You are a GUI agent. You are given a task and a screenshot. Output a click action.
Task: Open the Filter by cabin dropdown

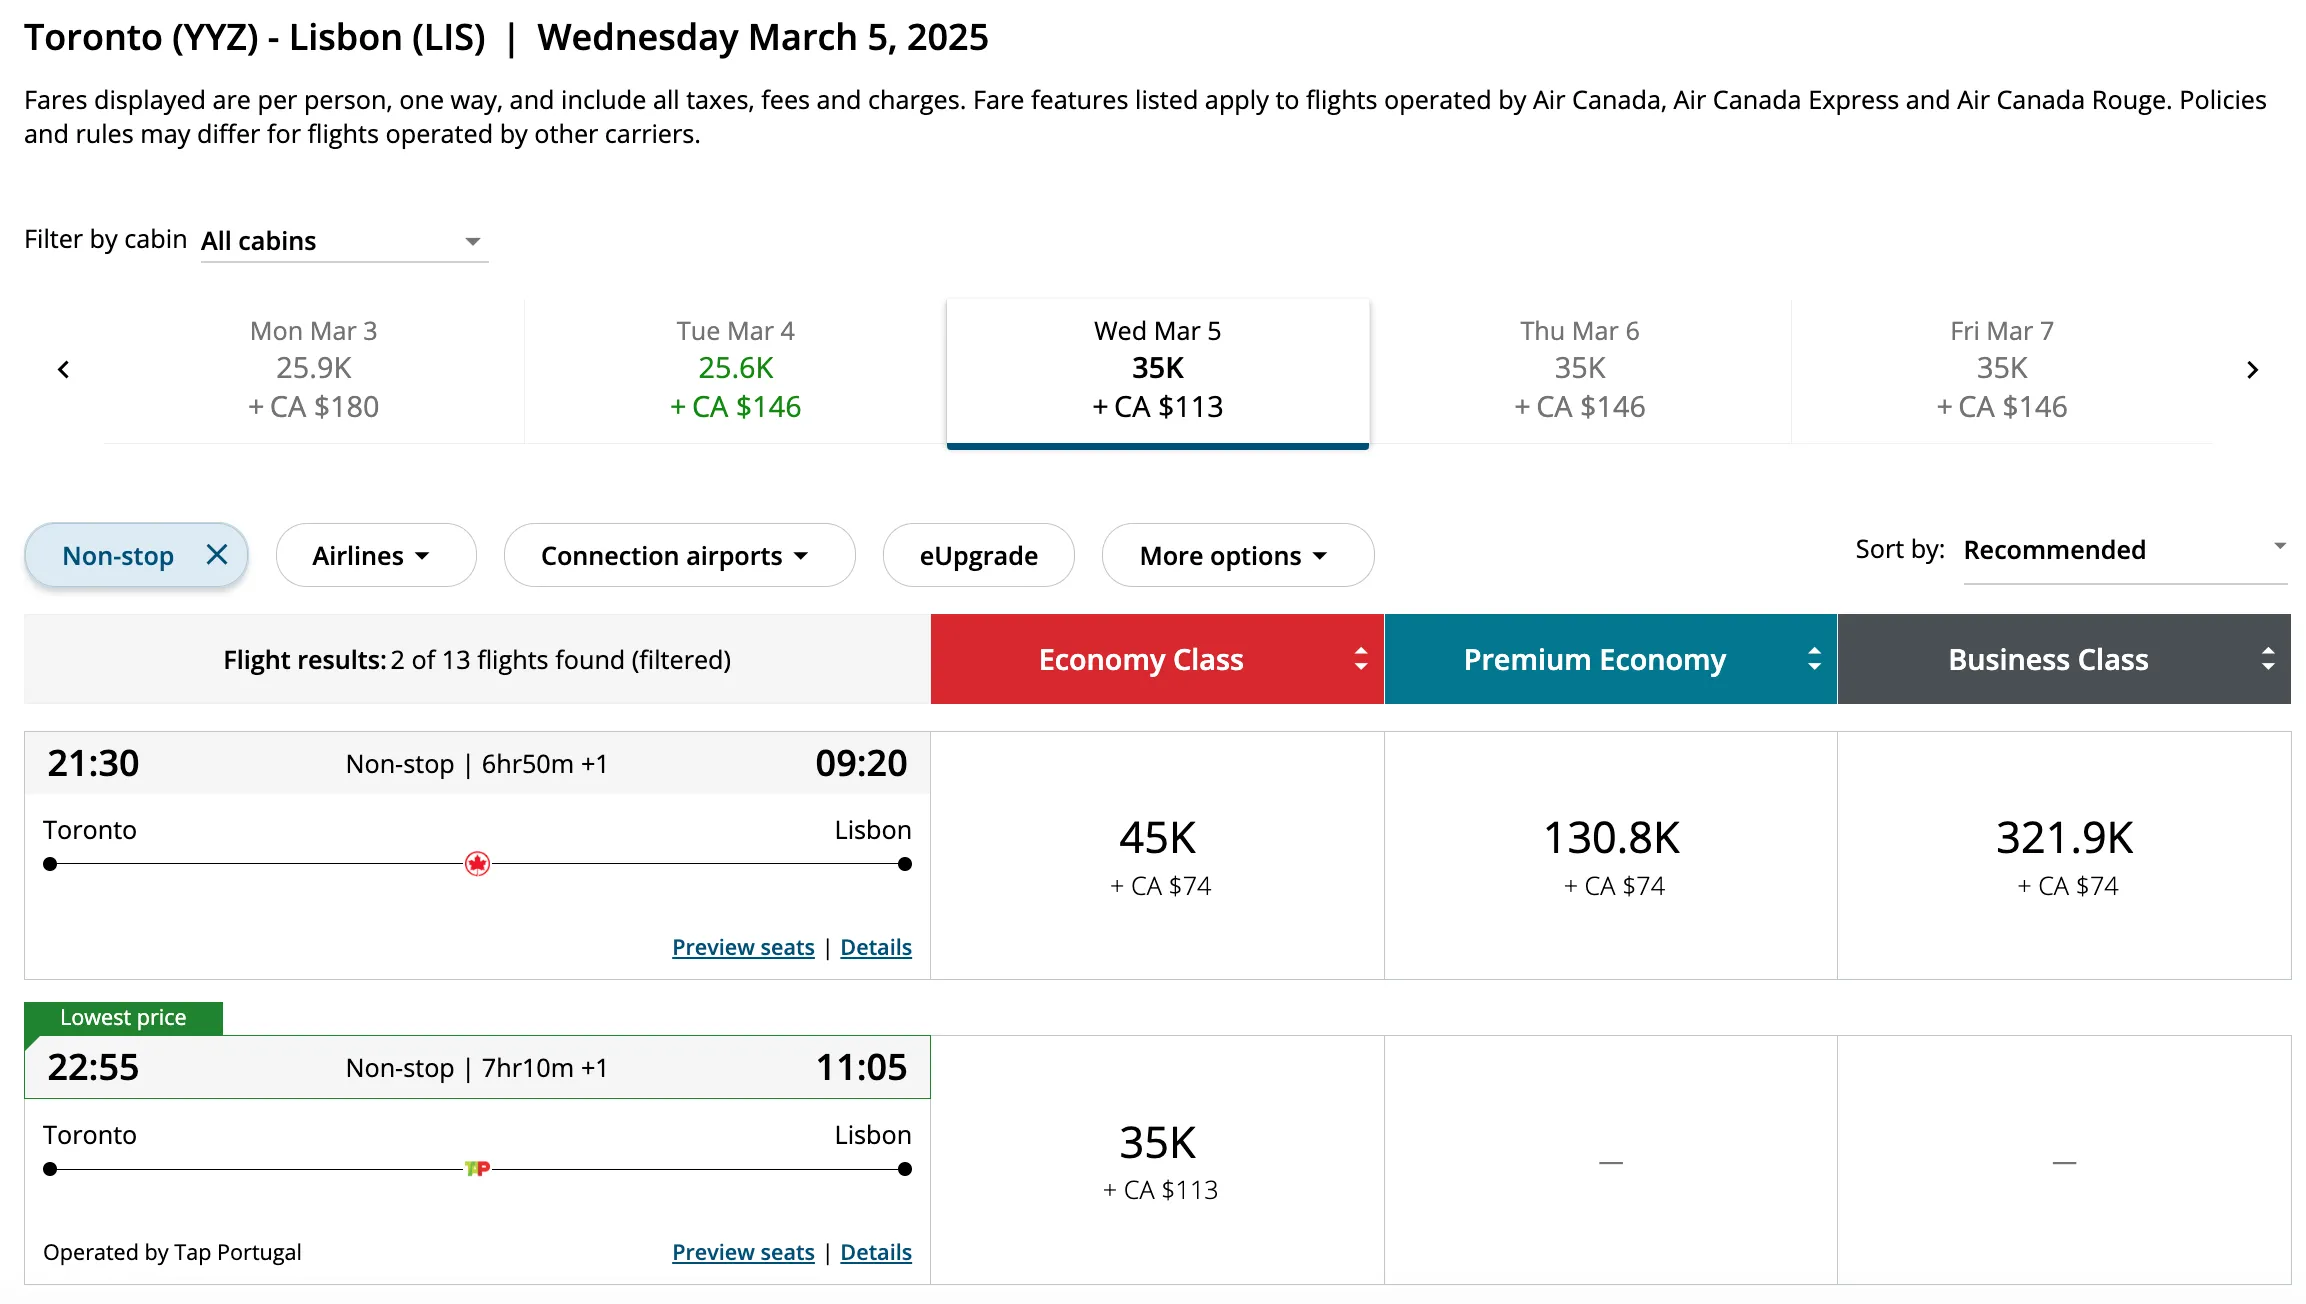pyautogui.click(x=344, y=241)
